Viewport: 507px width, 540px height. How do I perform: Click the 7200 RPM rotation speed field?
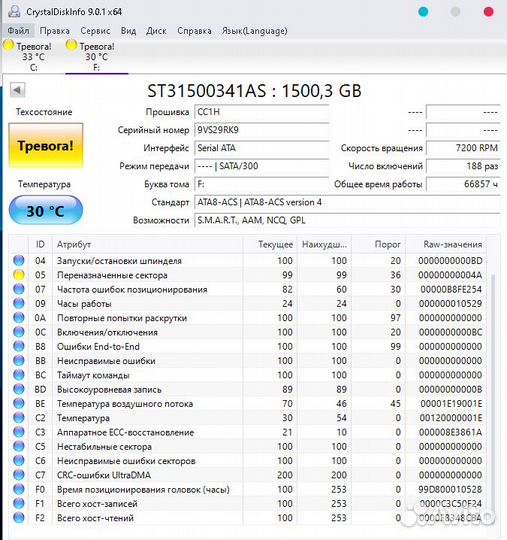coord(463,148)
